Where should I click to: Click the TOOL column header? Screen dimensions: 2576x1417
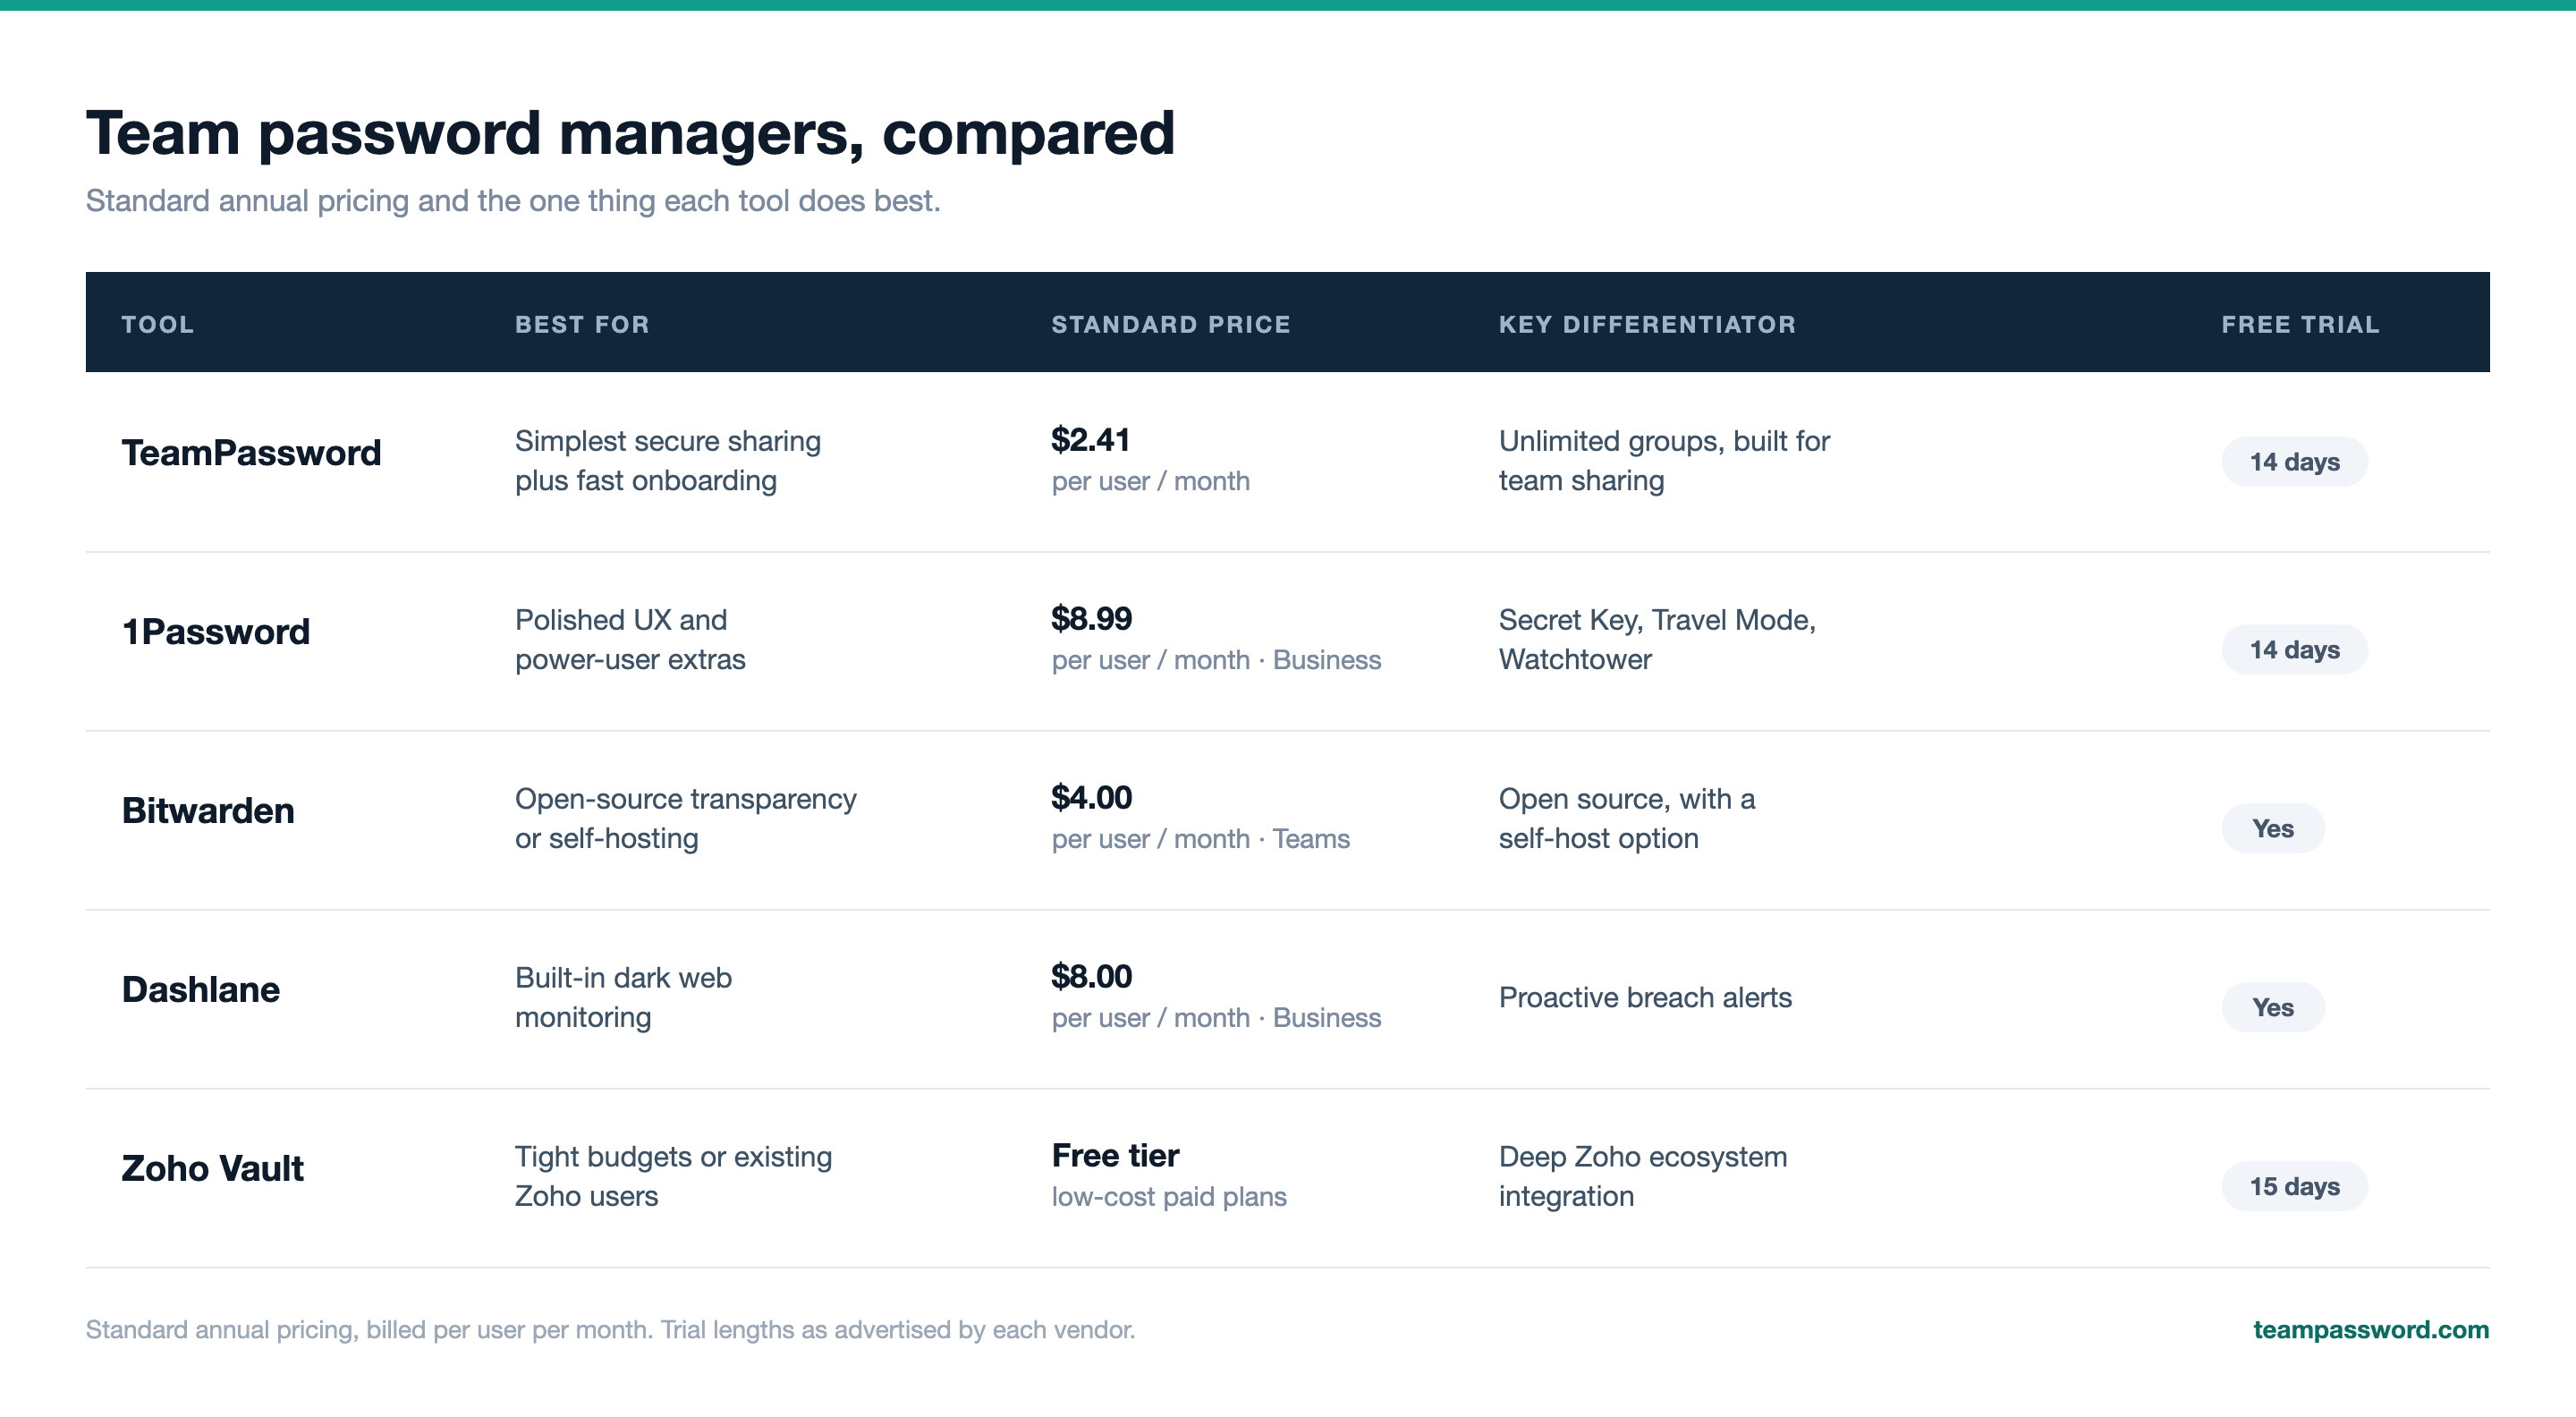click(158, 324)
